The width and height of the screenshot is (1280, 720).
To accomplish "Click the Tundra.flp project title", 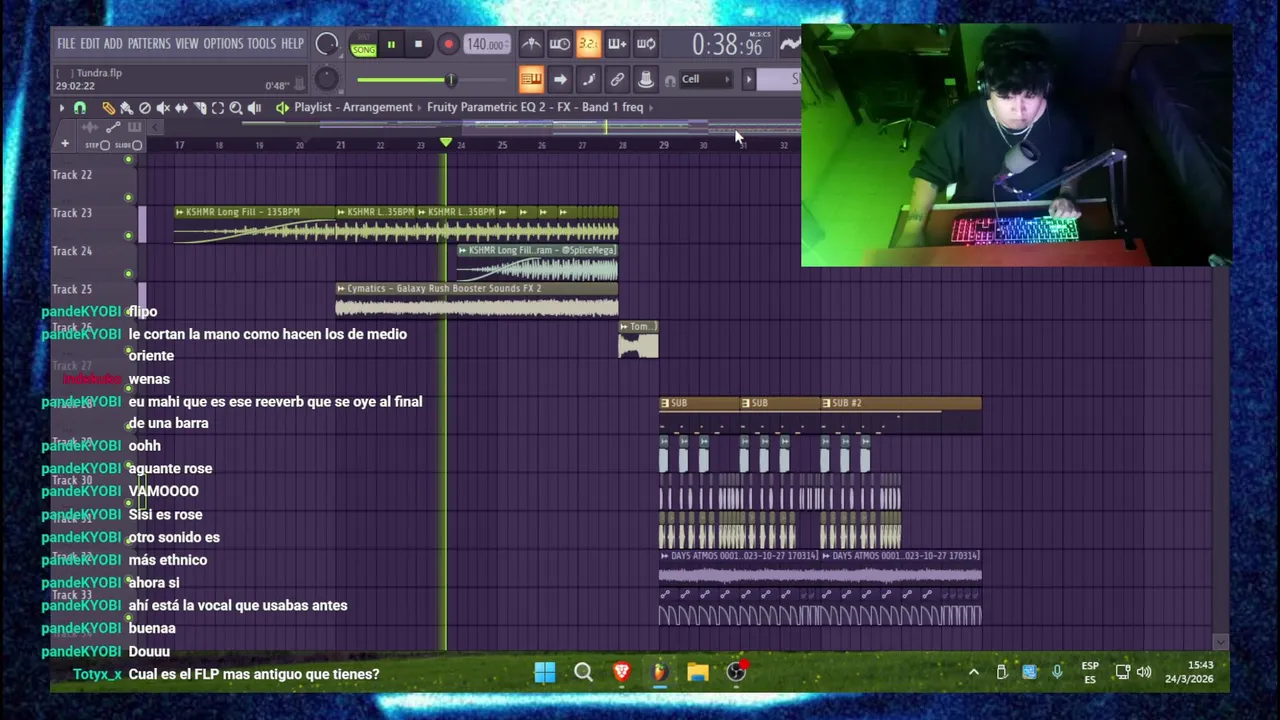I will (99, 73).
